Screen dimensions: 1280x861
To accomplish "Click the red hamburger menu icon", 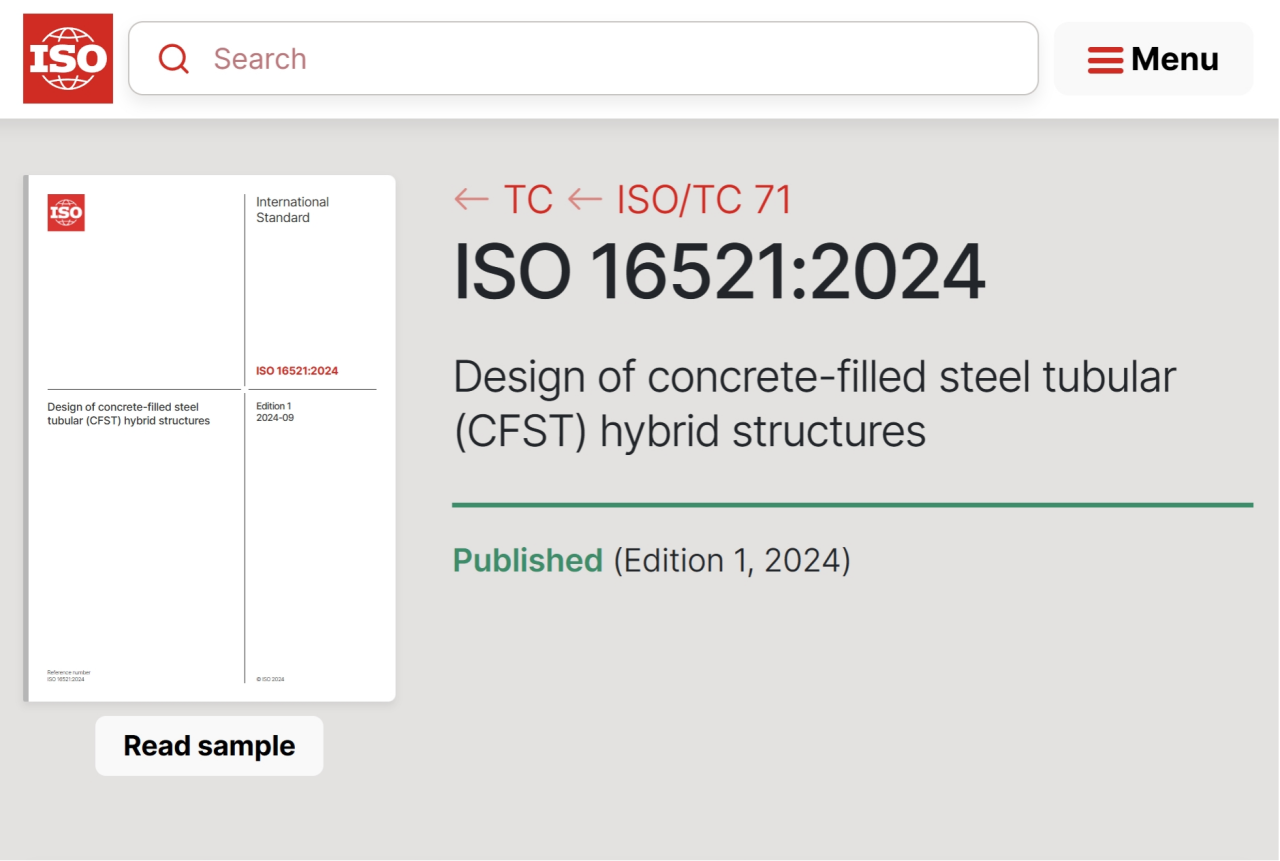I will pos(1105,60).
